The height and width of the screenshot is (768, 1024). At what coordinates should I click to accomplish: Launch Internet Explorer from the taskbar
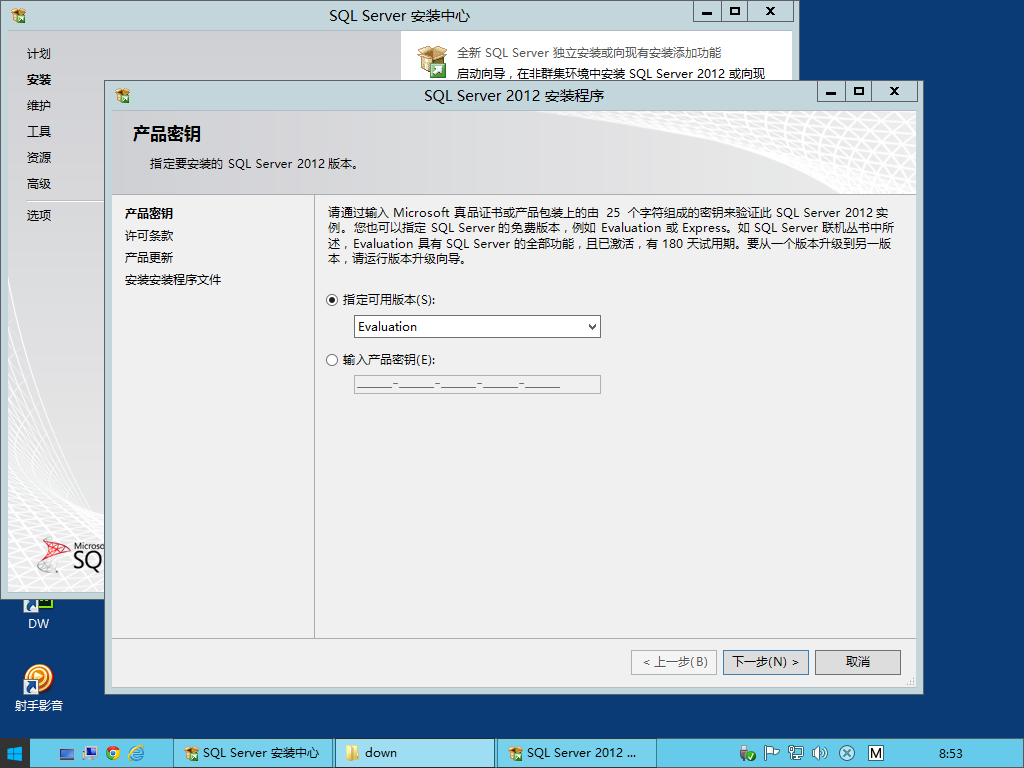pyautogui.click(x=136, y=754)
